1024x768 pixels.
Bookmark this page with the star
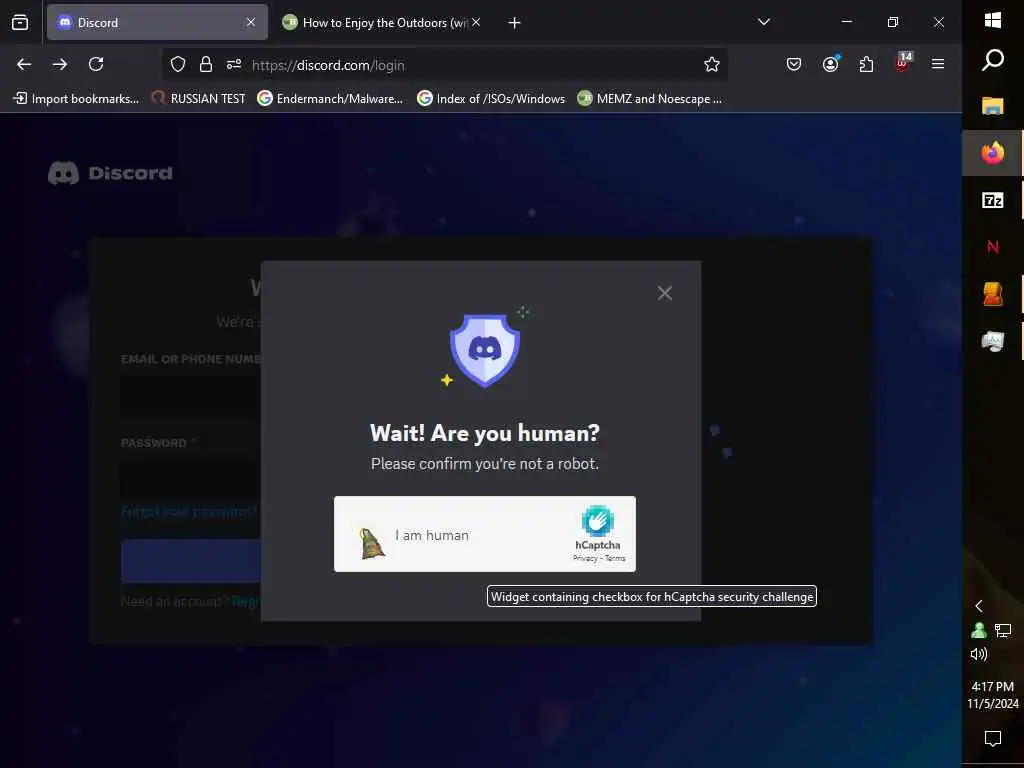tap(712, 64)
